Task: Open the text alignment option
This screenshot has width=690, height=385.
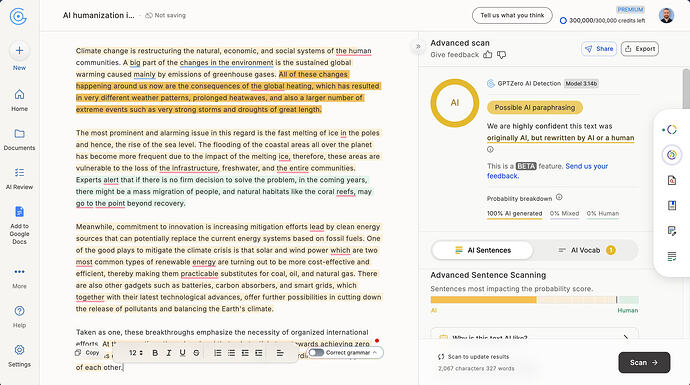Action: pos(280,353)
